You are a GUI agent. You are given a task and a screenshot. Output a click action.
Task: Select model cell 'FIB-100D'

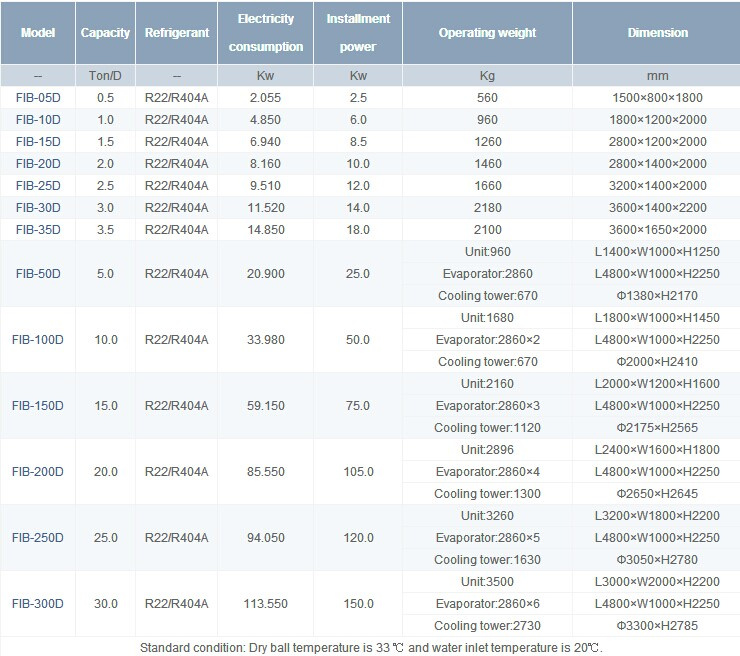coord(38,340)
